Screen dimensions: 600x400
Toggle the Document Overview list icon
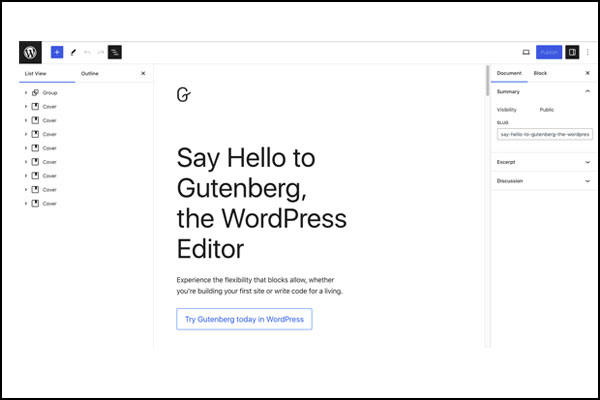[115, 52]
